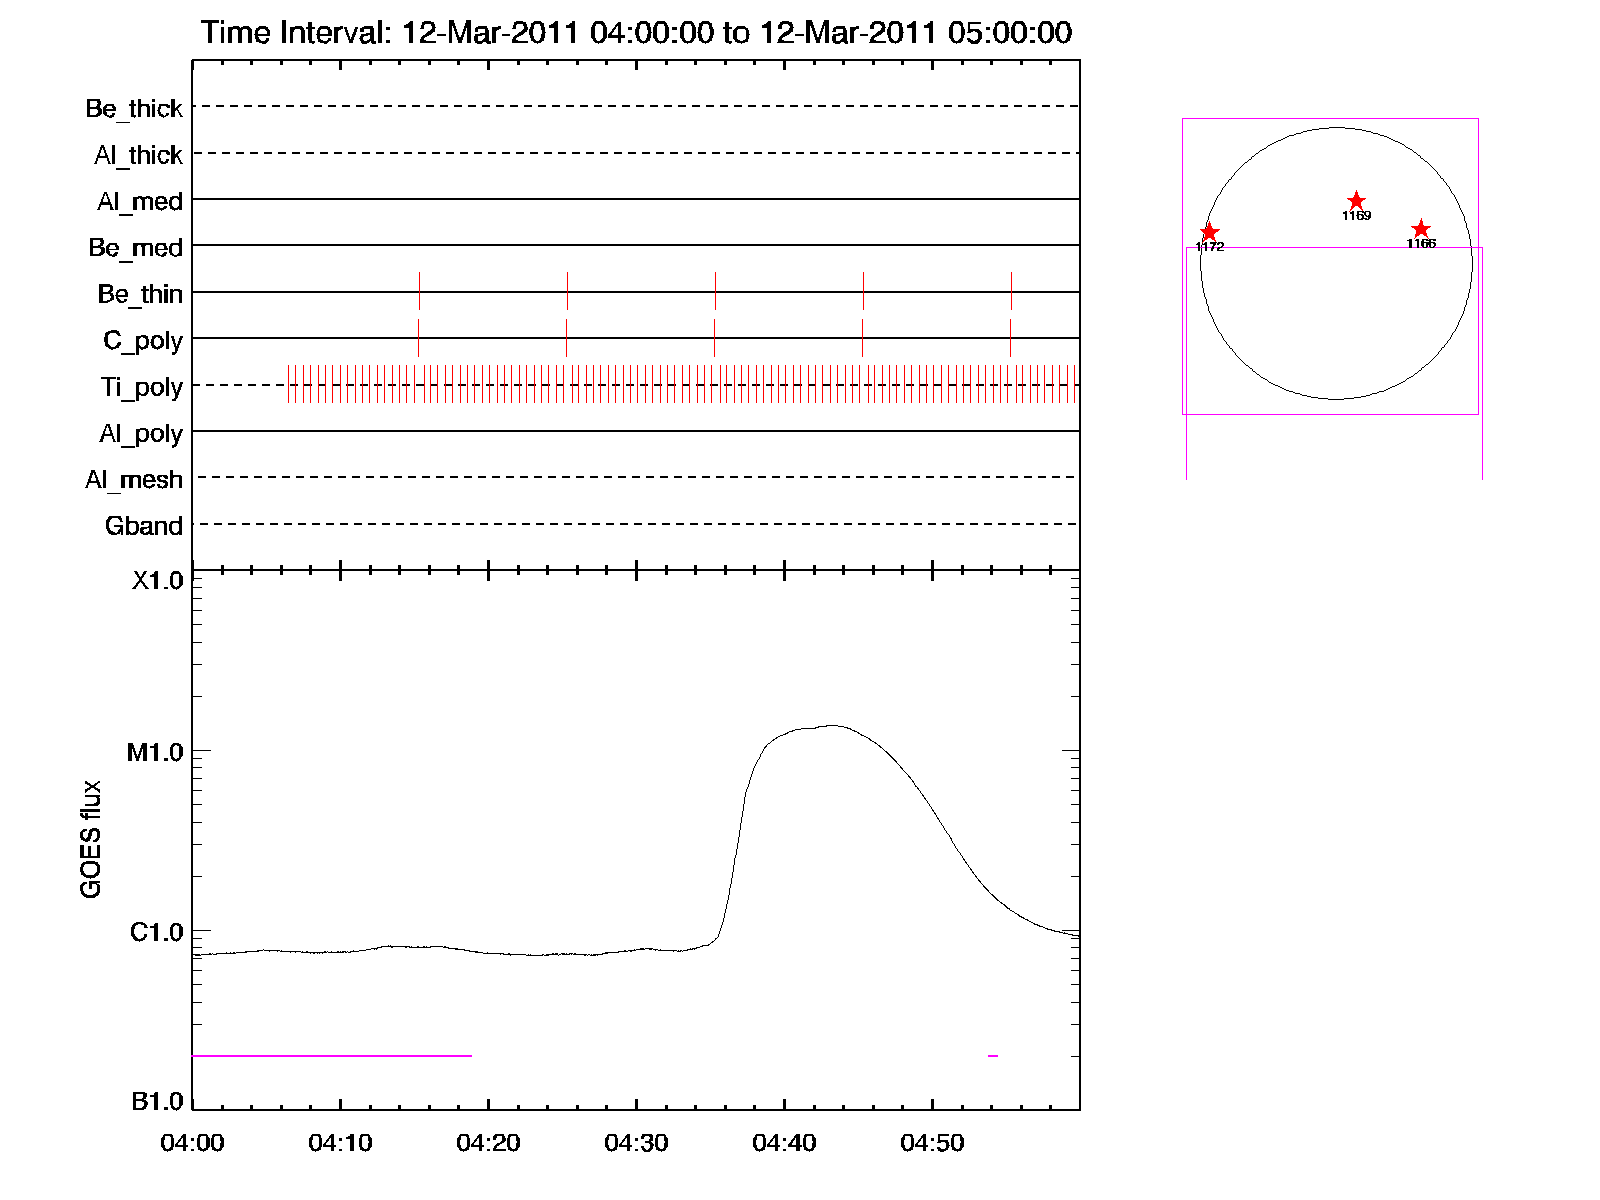This screenshot has width=1600, height=1200.
Task: Click the GOES flux axis title
Action: click(x=91, y=840)
